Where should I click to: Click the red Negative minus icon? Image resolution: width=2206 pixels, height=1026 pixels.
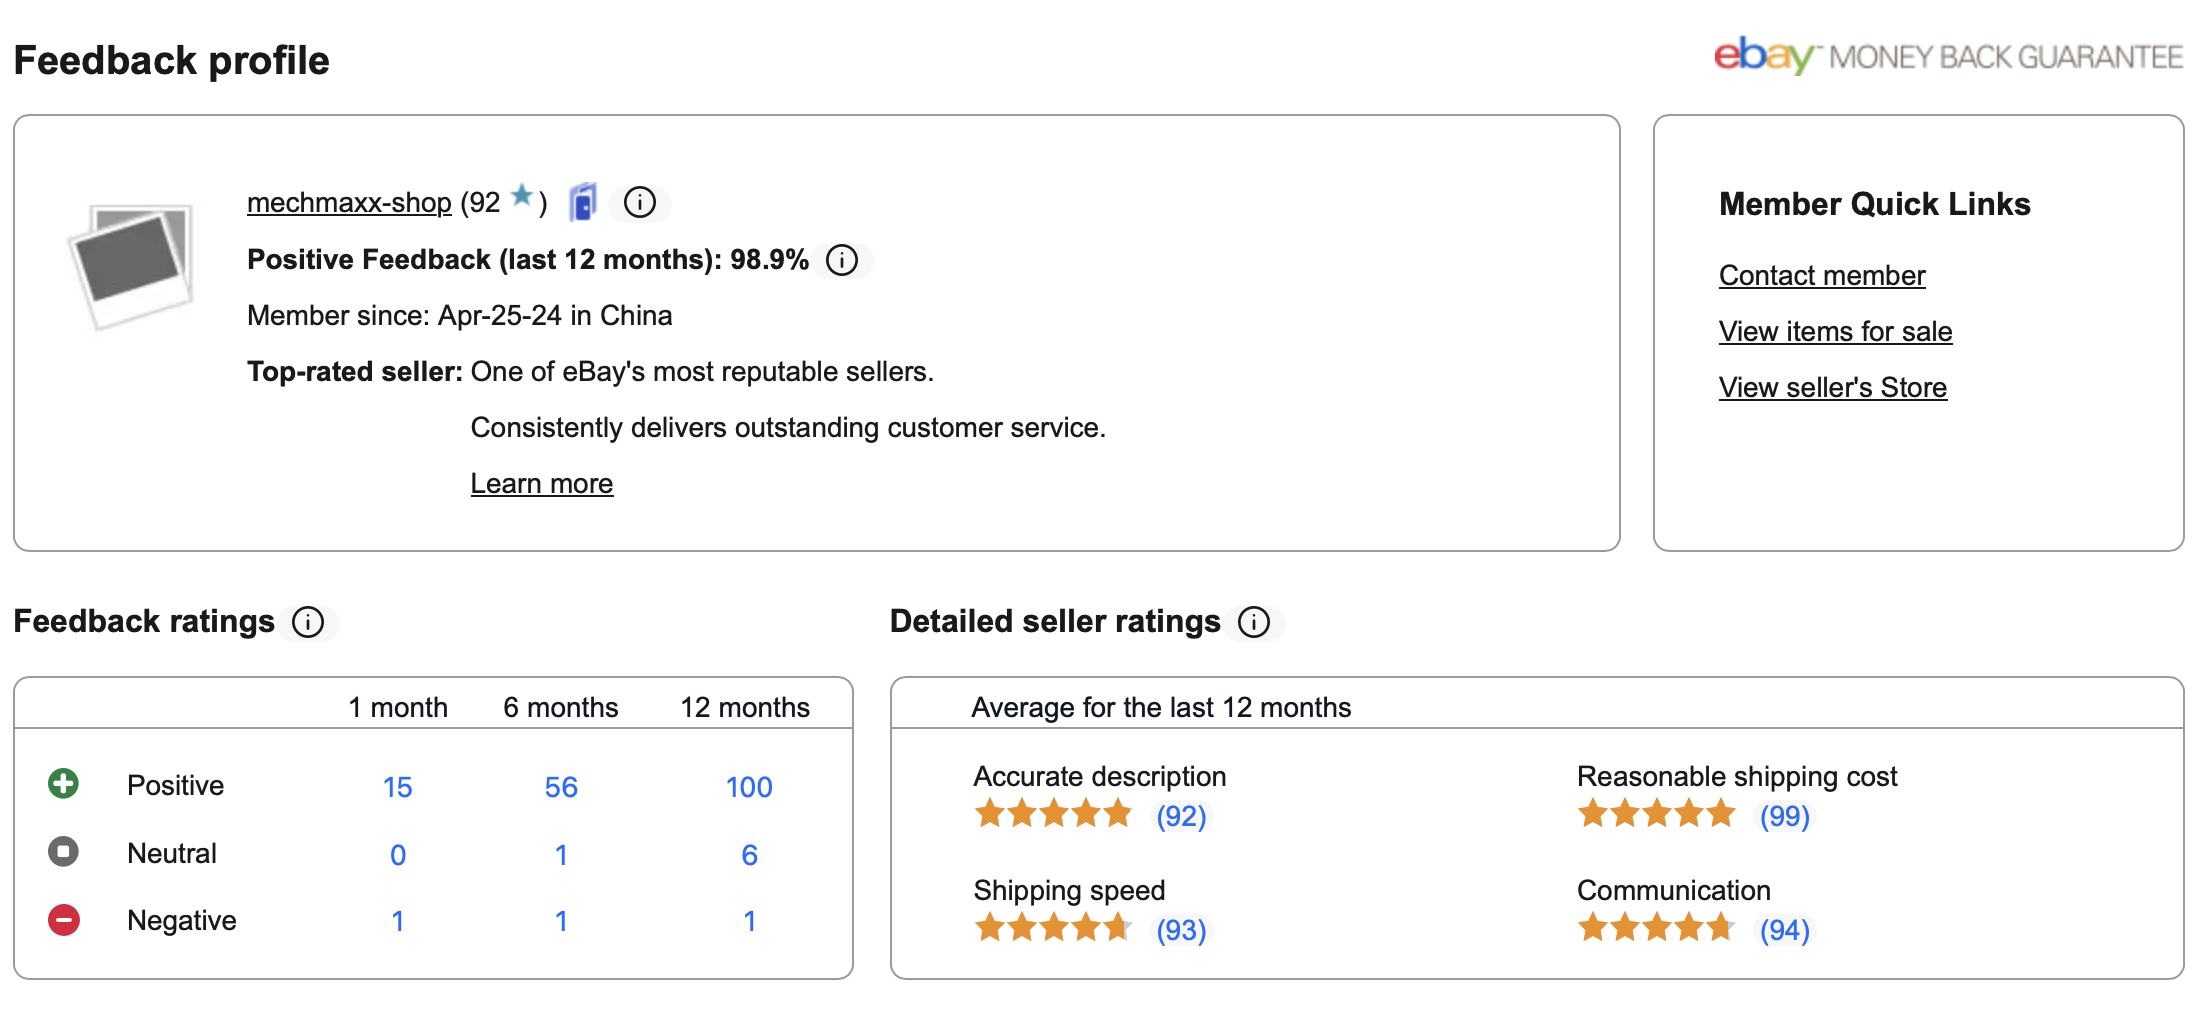point(64,920)
